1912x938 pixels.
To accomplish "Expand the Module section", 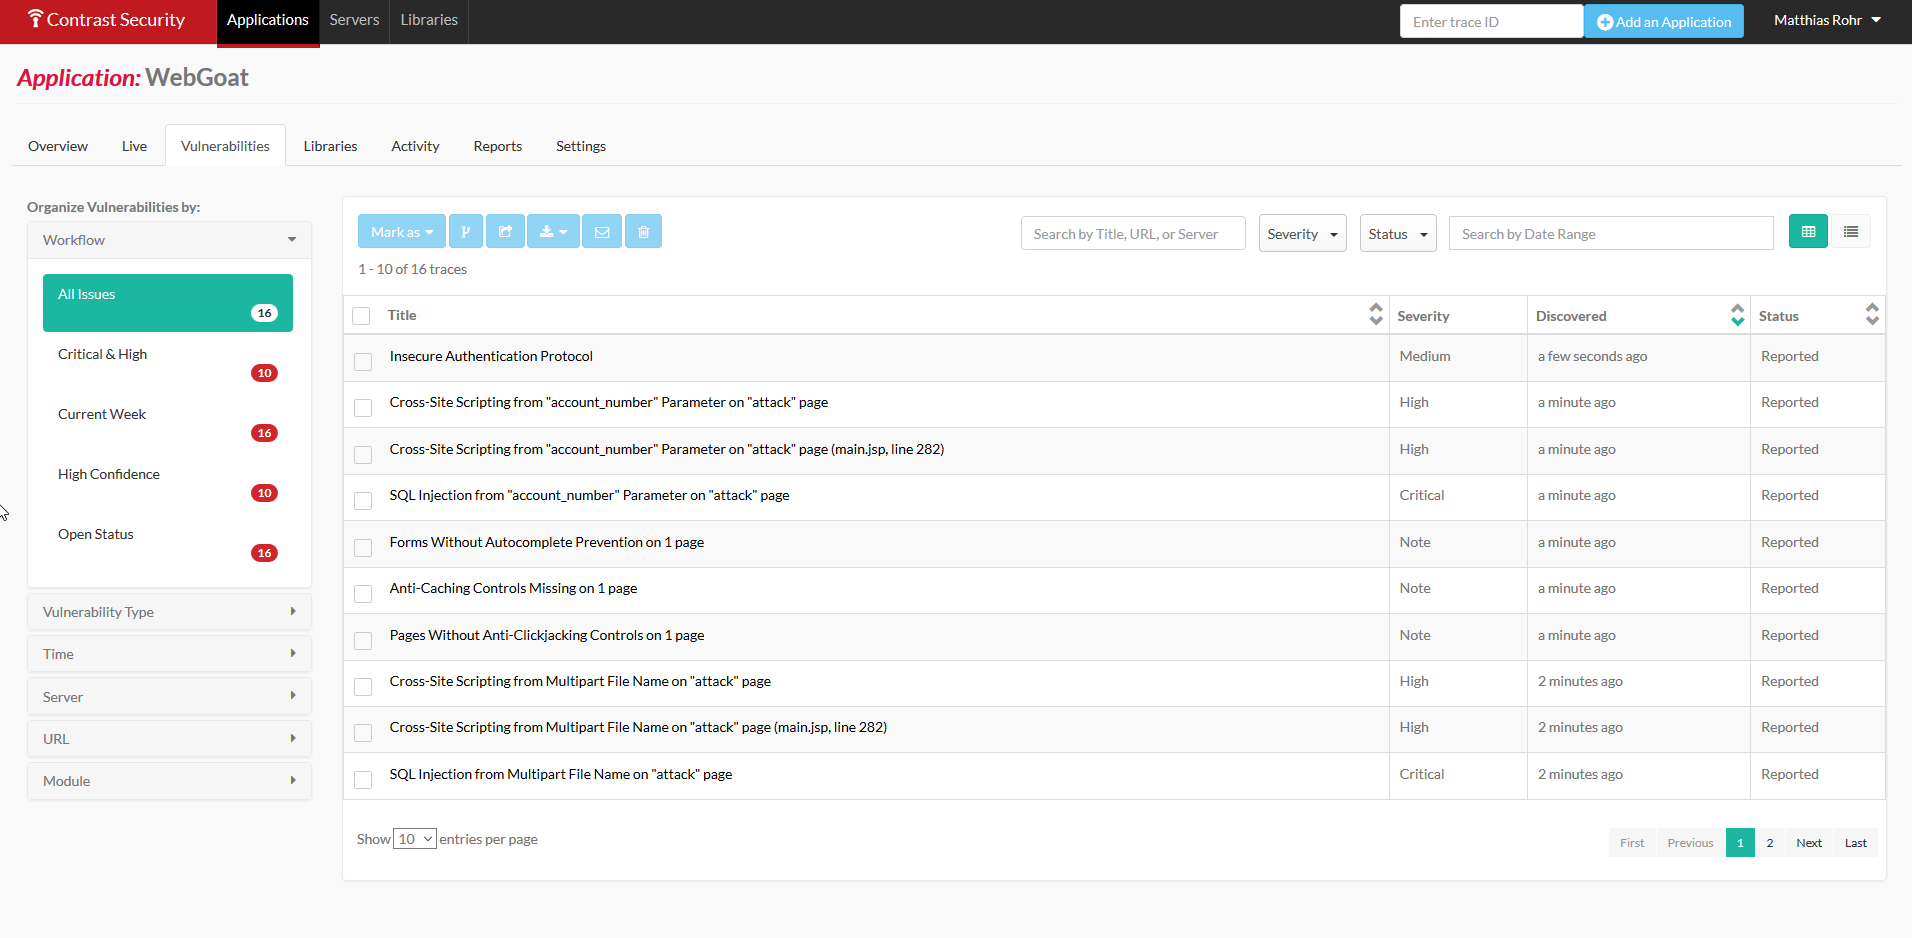I will coord(169,781).
